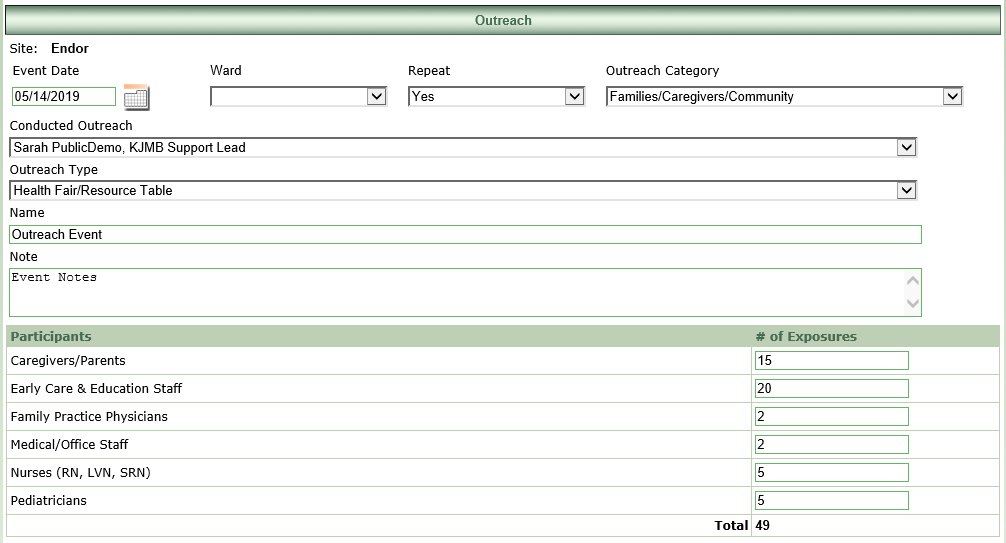Click the Outreach section header bar

click(x=503, y=20)
